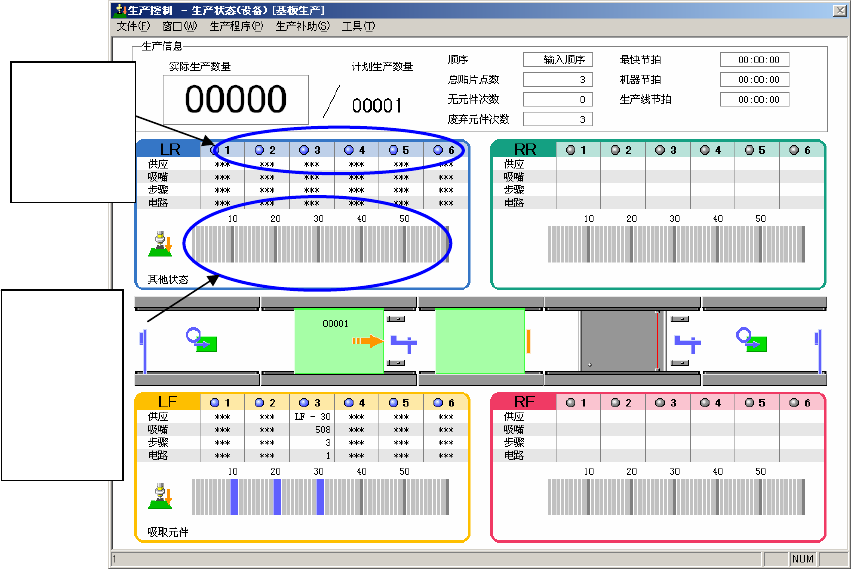Select the LF head panel header
The height and width of the screenshot is (569, 851).
pos(168,402)
